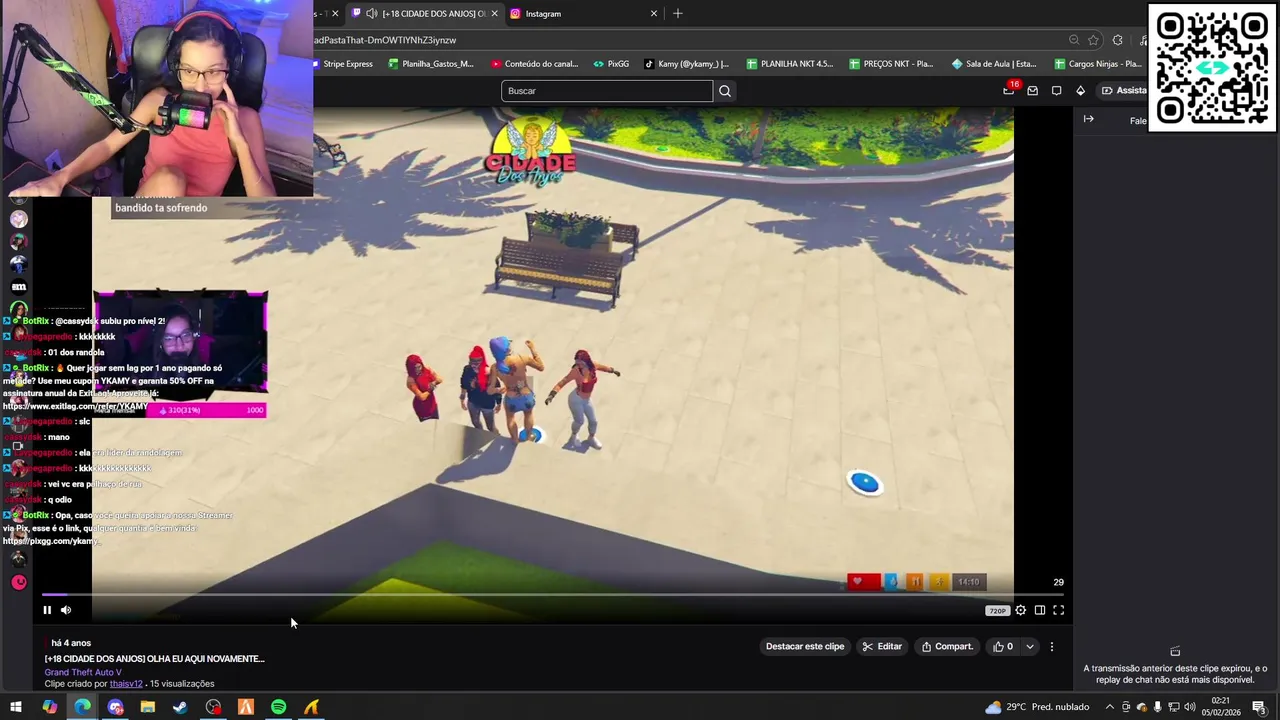Collapse the chat panel arrow
This screenshot has height=720, width=1280.
1089,119
